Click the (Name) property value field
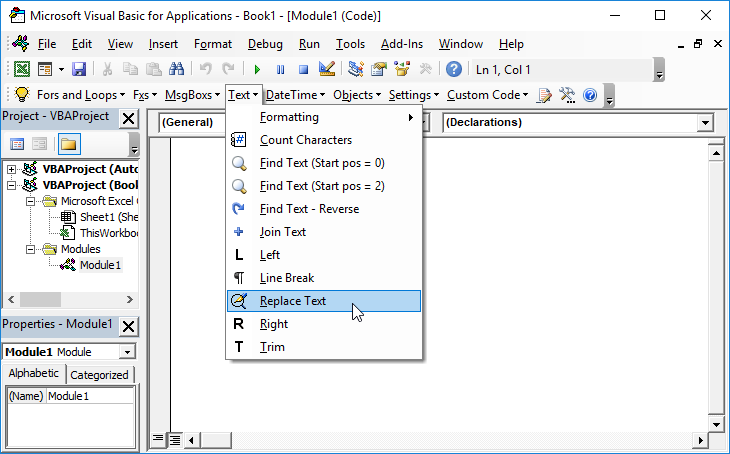Image resolution: width=730 pixels, height=454 pixels. point(89,397)
